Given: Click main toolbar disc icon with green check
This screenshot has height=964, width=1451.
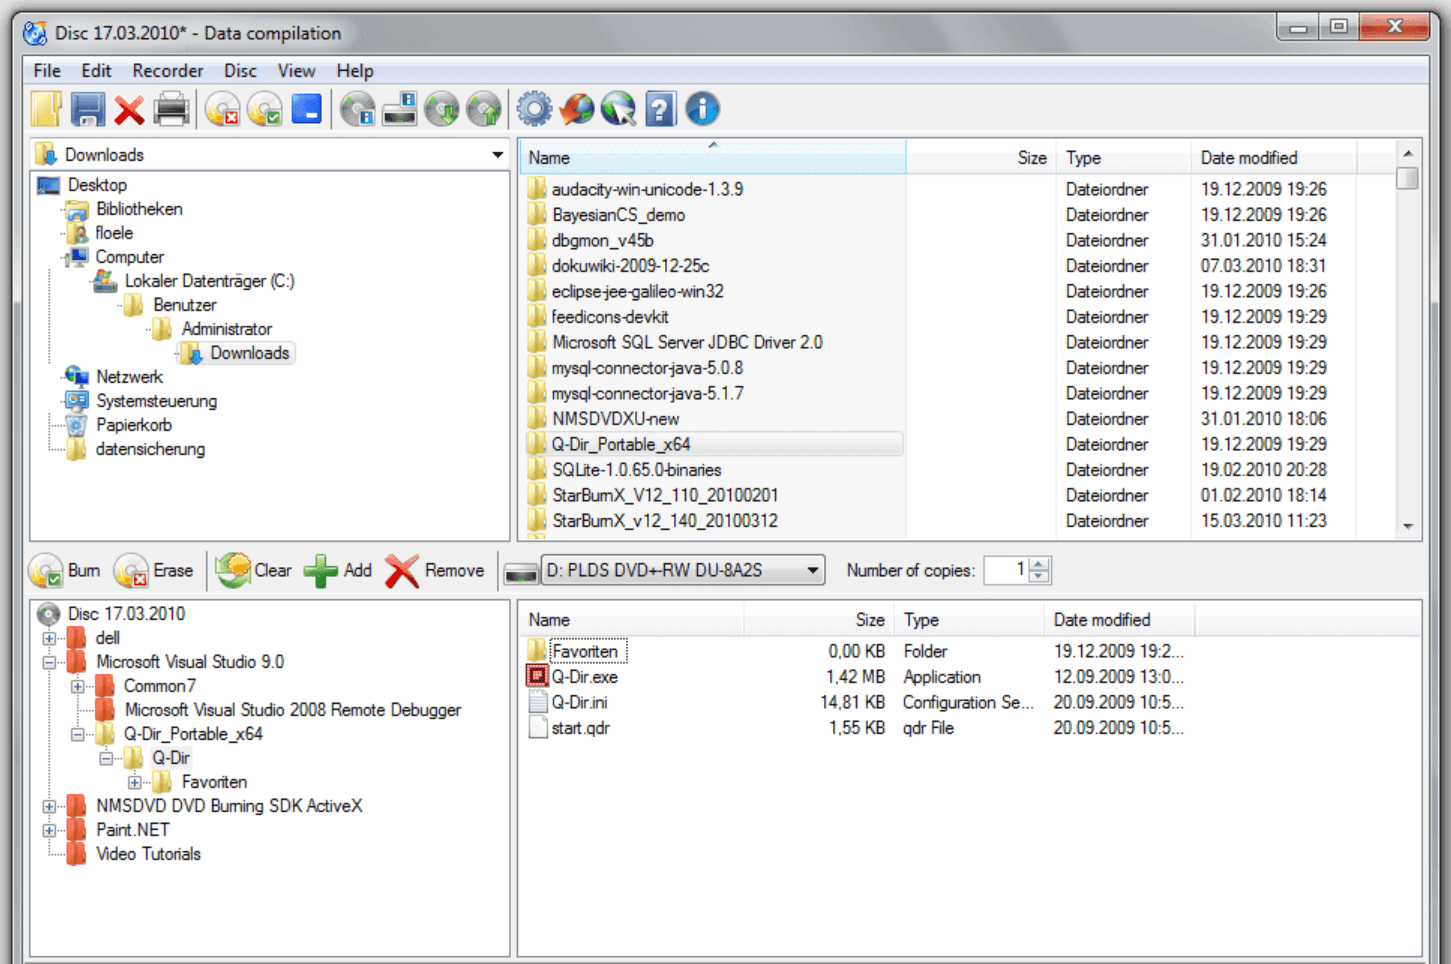Looking at the screenshot, I should pyautogui.click(x=264, y=109).
